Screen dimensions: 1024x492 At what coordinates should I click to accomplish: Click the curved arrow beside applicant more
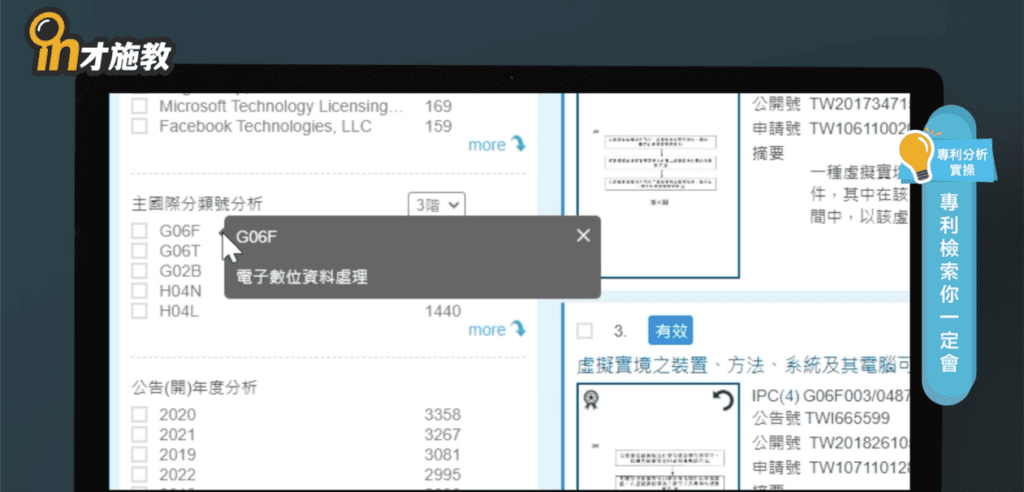pyautogui.click(x=518, y=144)
